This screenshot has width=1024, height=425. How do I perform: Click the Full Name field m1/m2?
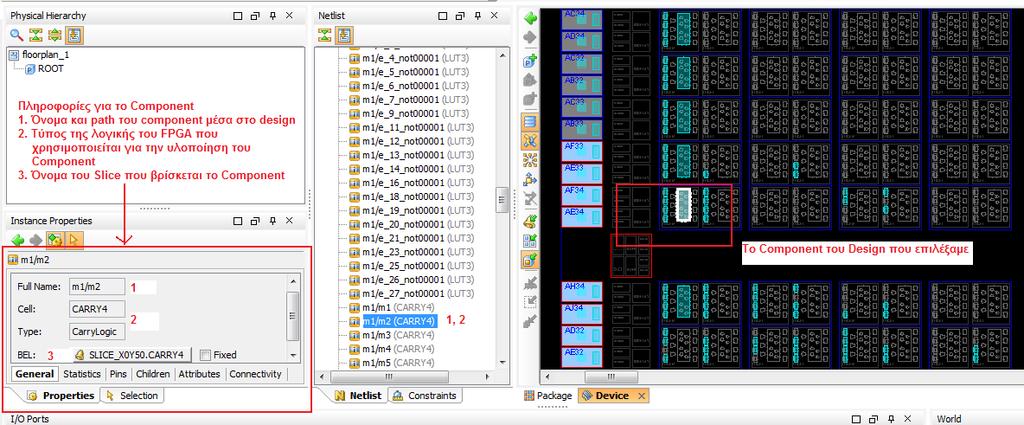[97, 287]
